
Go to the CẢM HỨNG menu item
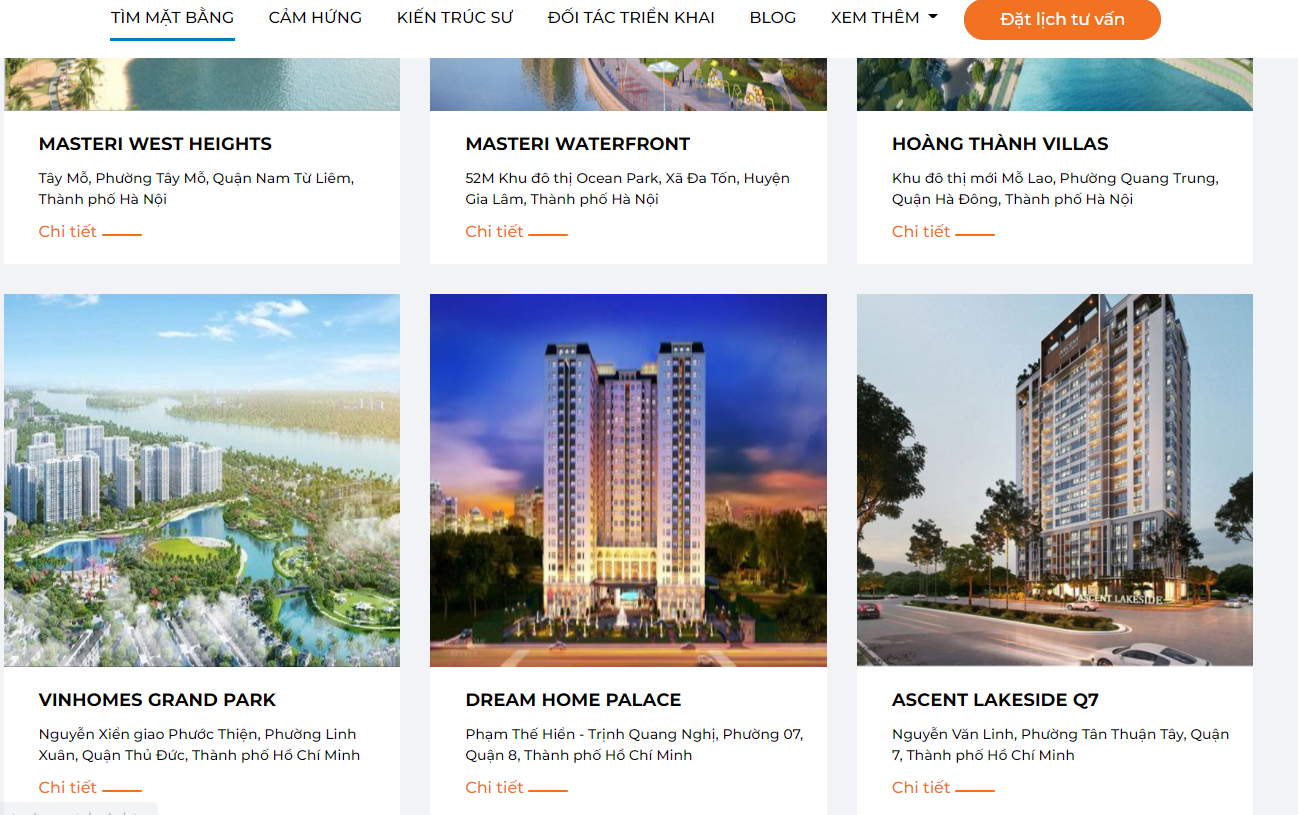tap(315, 18)
